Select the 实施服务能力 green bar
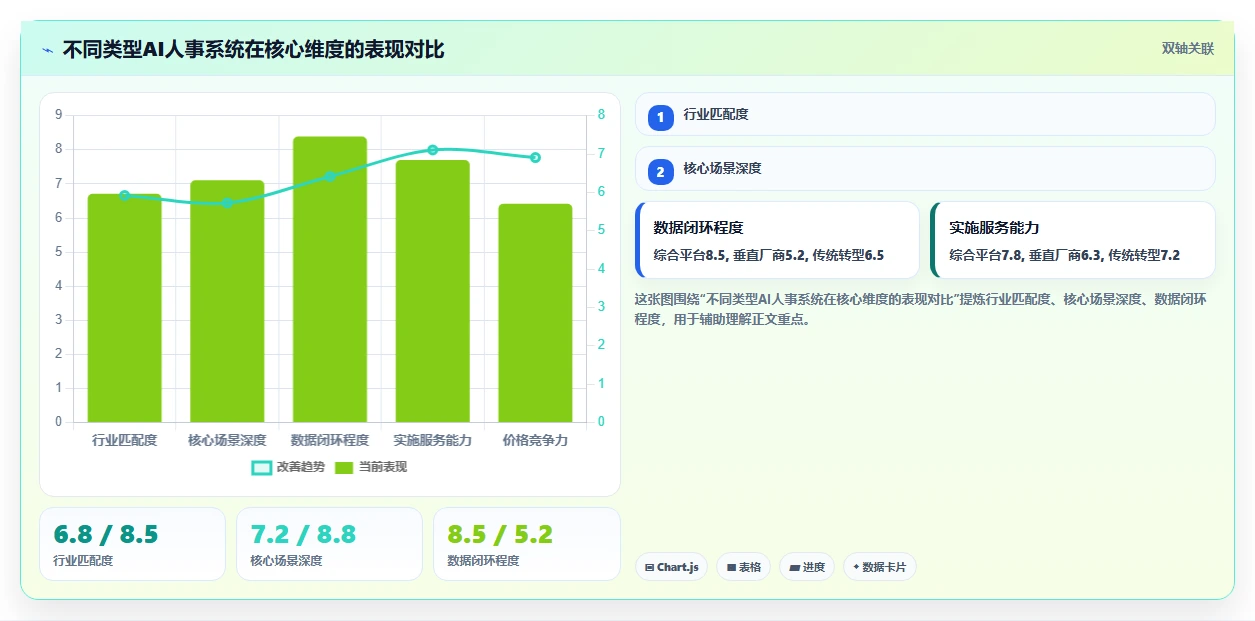This screenshot has width=1255, height=621. click(432, 291)
